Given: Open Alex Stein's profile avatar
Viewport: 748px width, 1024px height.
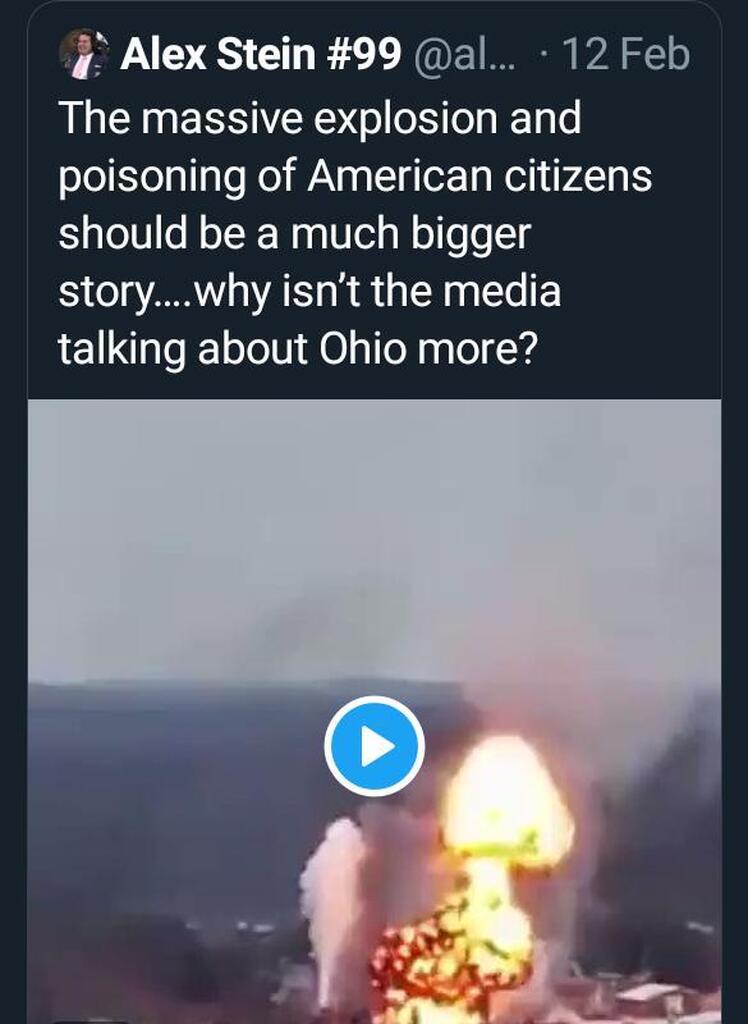Looking at the screenshot, I should click(x=83, y=53).
